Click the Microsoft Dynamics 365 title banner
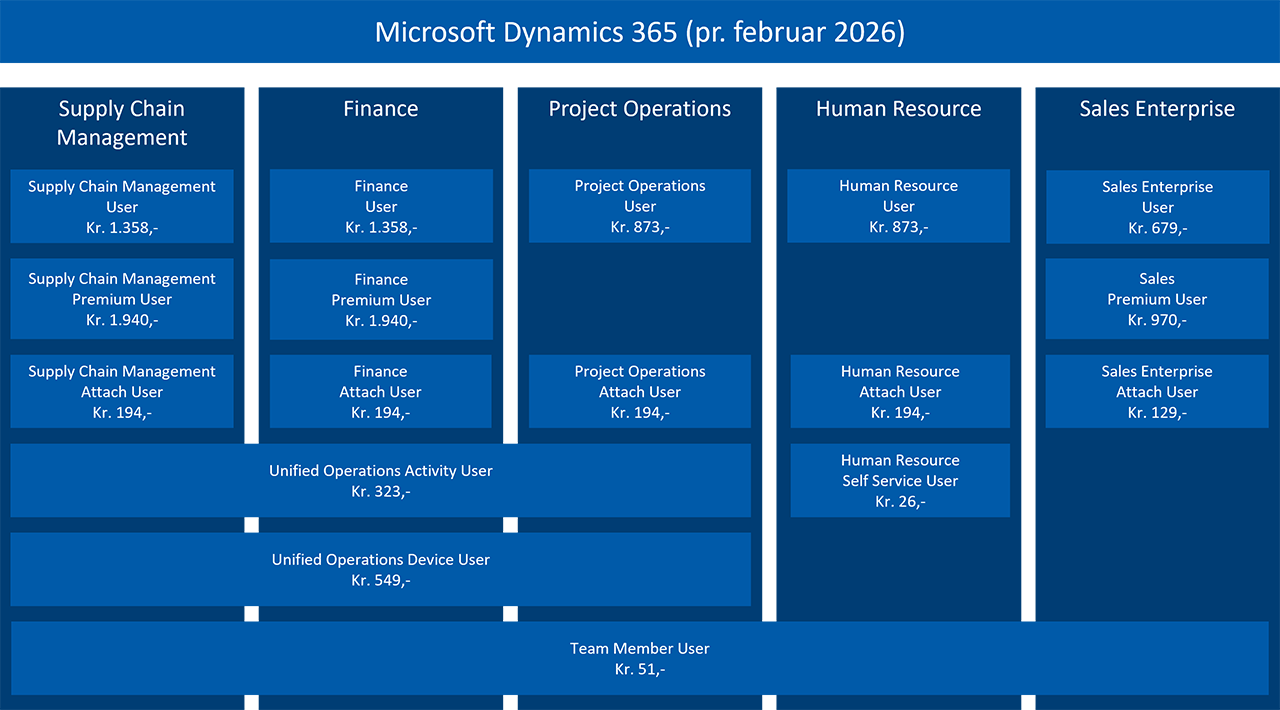Image resolution: width=1280 pixels, height=710 pixels. pos(640,32)
